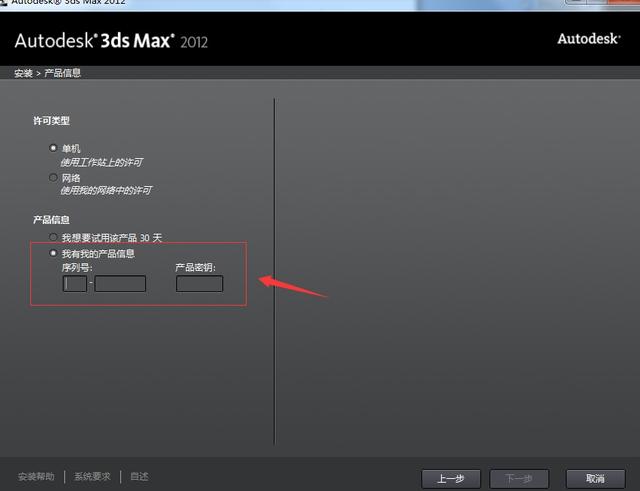This screenshot has width=640, height=491.
Task: Click the second longer serial number field
Action: pos(120,284)
